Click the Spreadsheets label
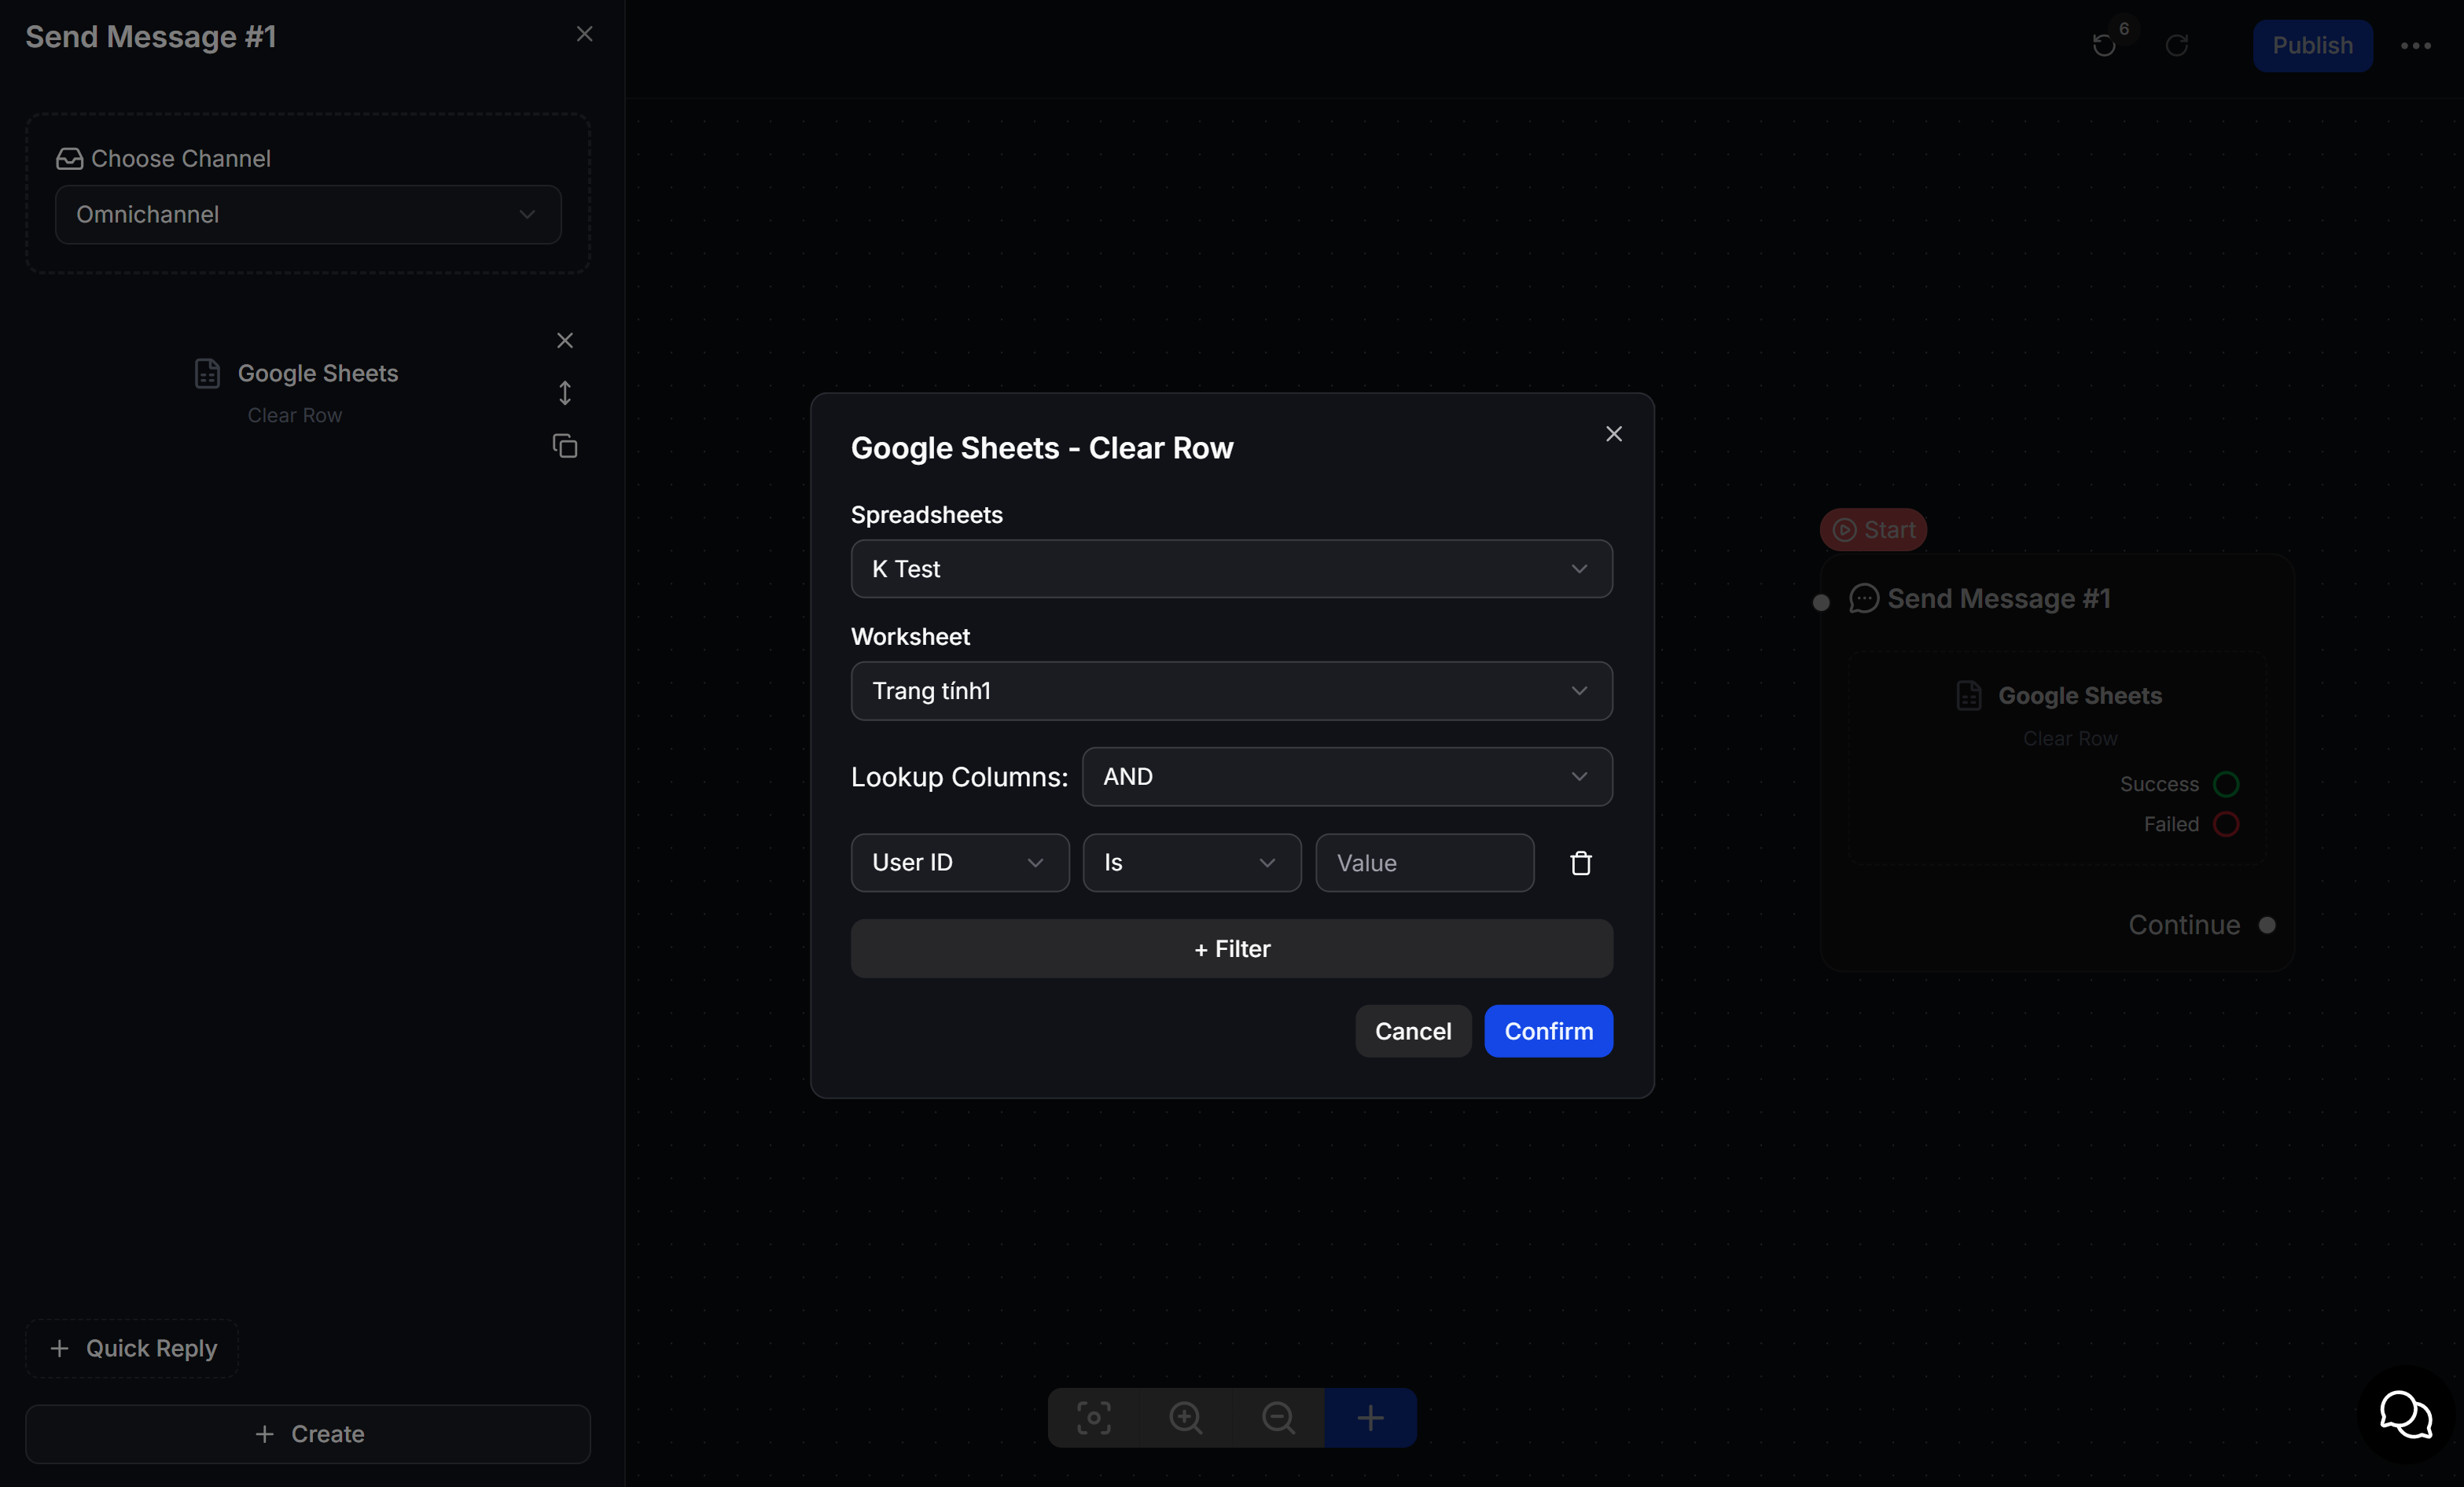Screen dimensions: 2464x1487 coord(926,515)
